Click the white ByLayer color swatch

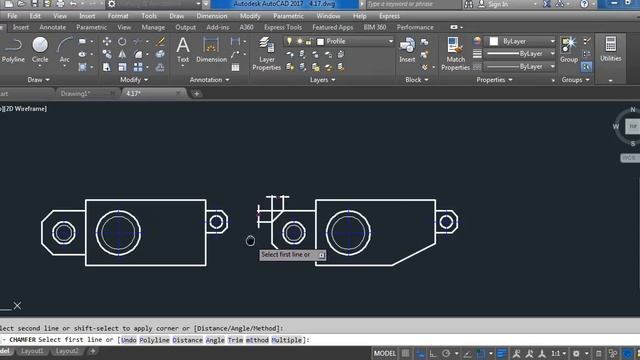[x=494, y=41]
